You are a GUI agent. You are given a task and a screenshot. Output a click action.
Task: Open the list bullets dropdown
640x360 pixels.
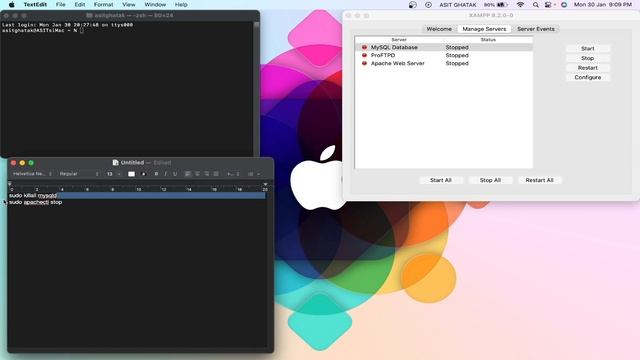(253, 174)
